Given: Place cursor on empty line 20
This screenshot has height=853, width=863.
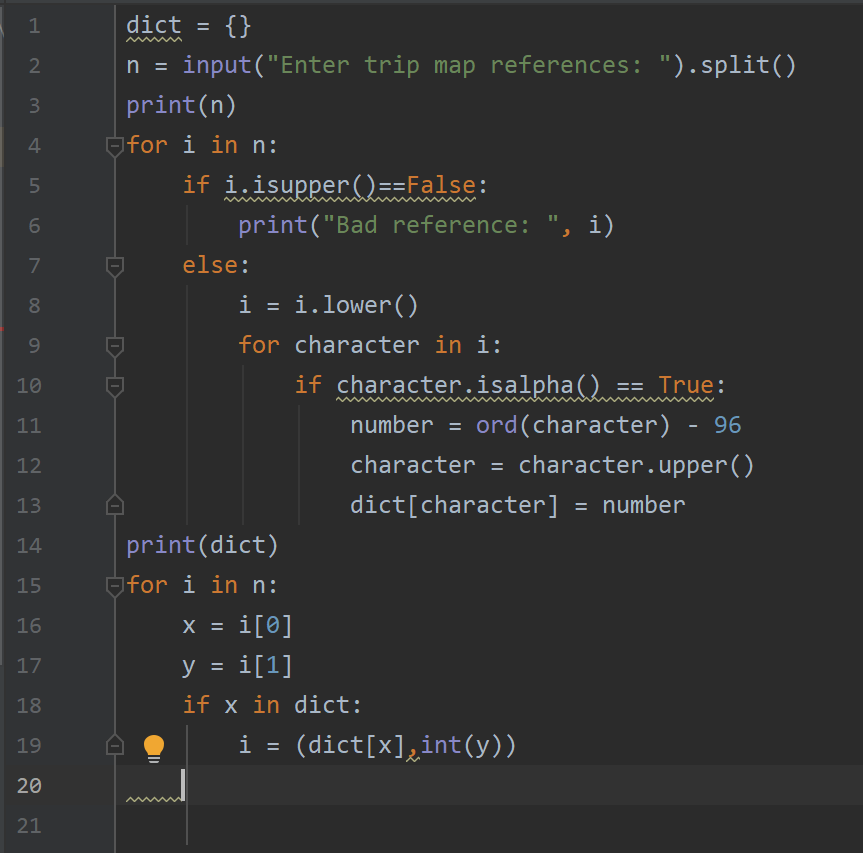Looking at the screenshot, I should click(489, 785).
